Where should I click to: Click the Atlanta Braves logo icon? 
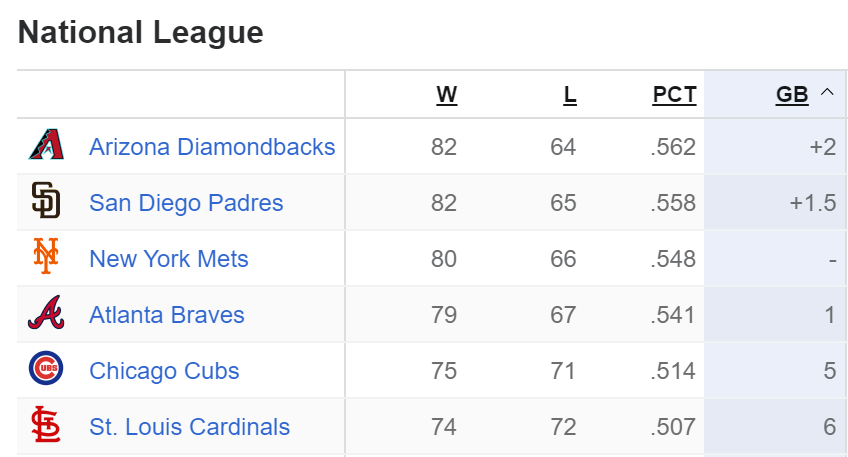coord(46,314)
